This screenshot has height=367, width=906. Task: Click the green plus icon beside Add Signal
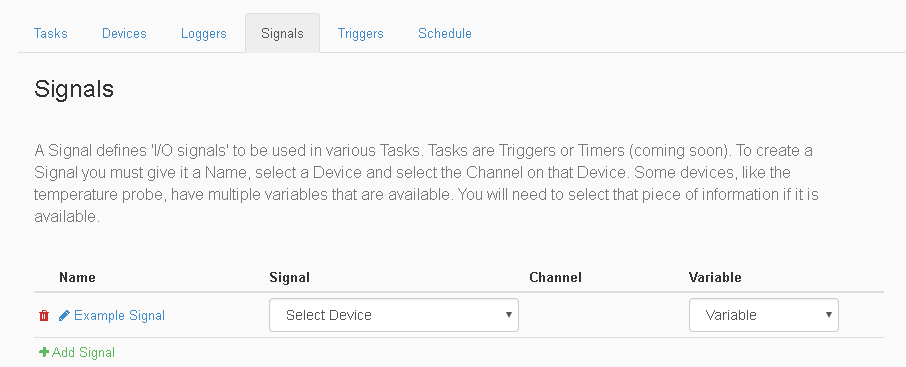pos(44,352)
